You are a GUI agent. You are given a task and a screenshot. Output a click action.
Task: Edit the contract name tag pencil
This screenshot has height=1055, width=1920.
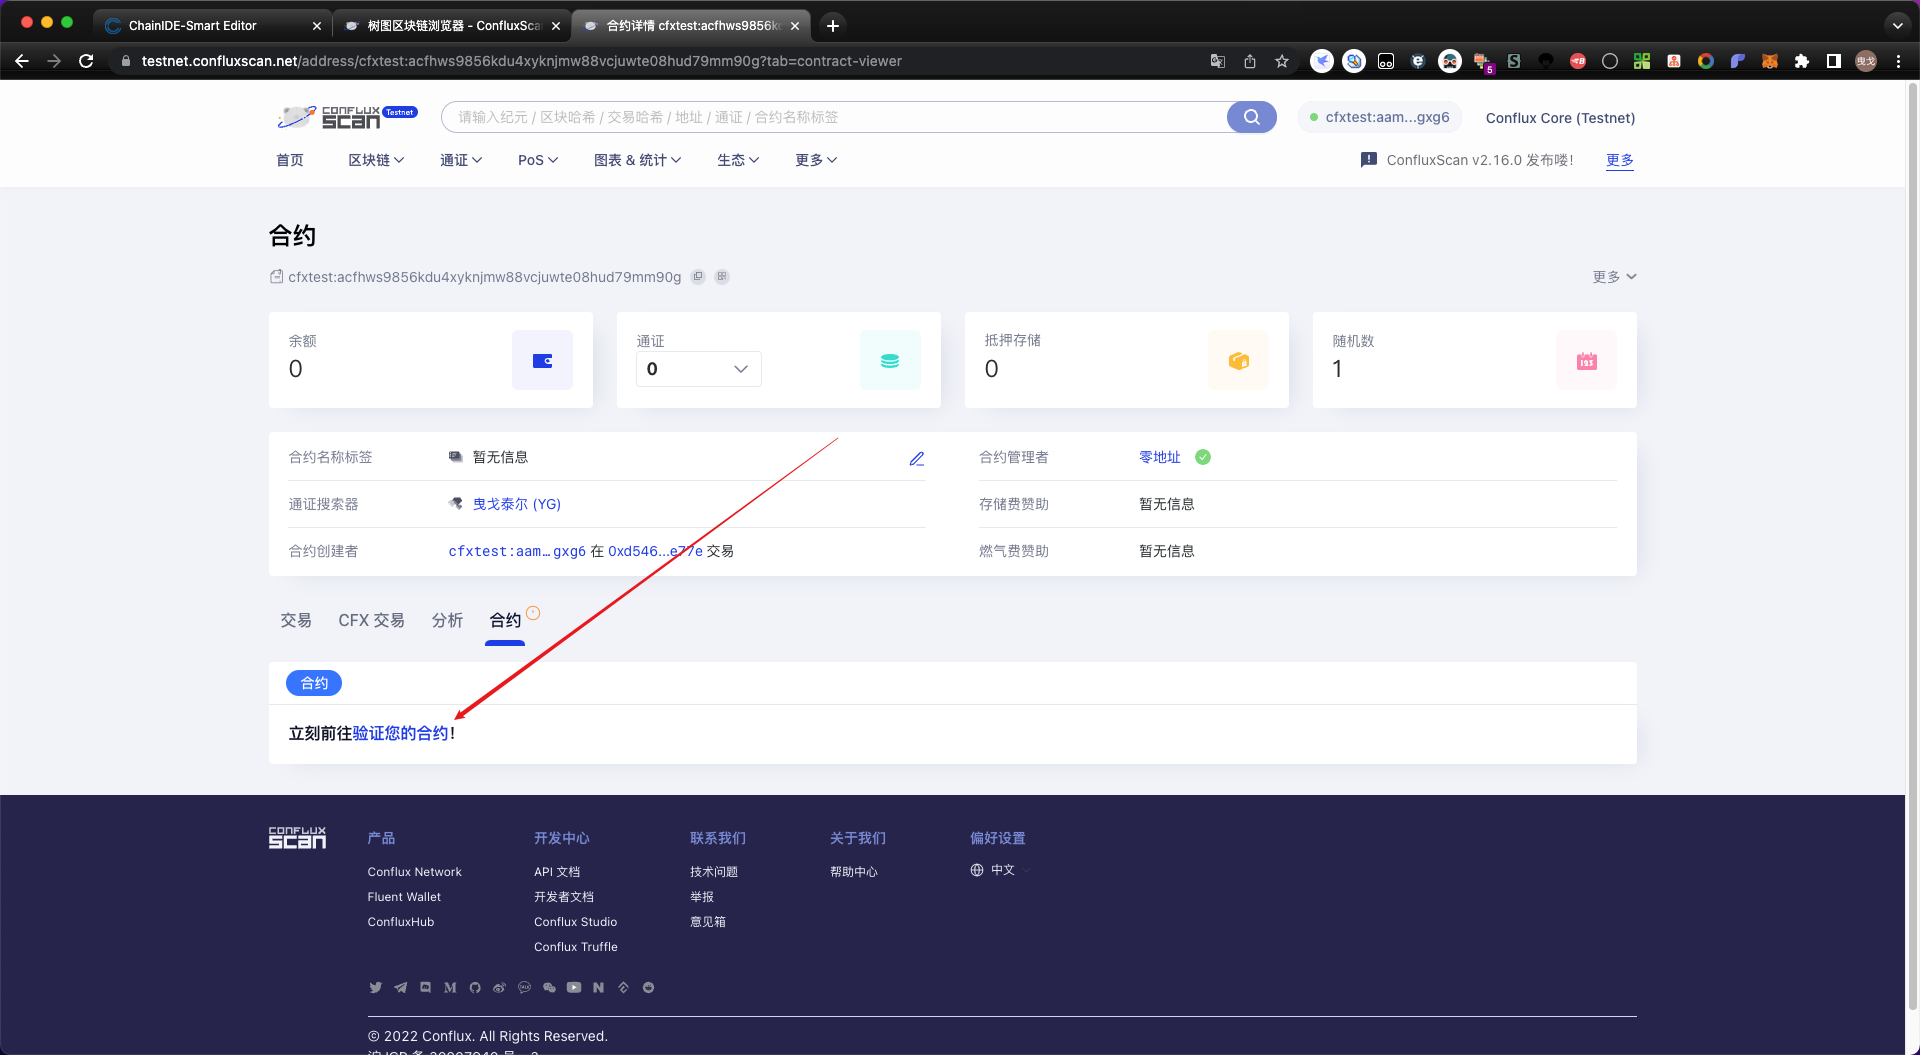916,458
